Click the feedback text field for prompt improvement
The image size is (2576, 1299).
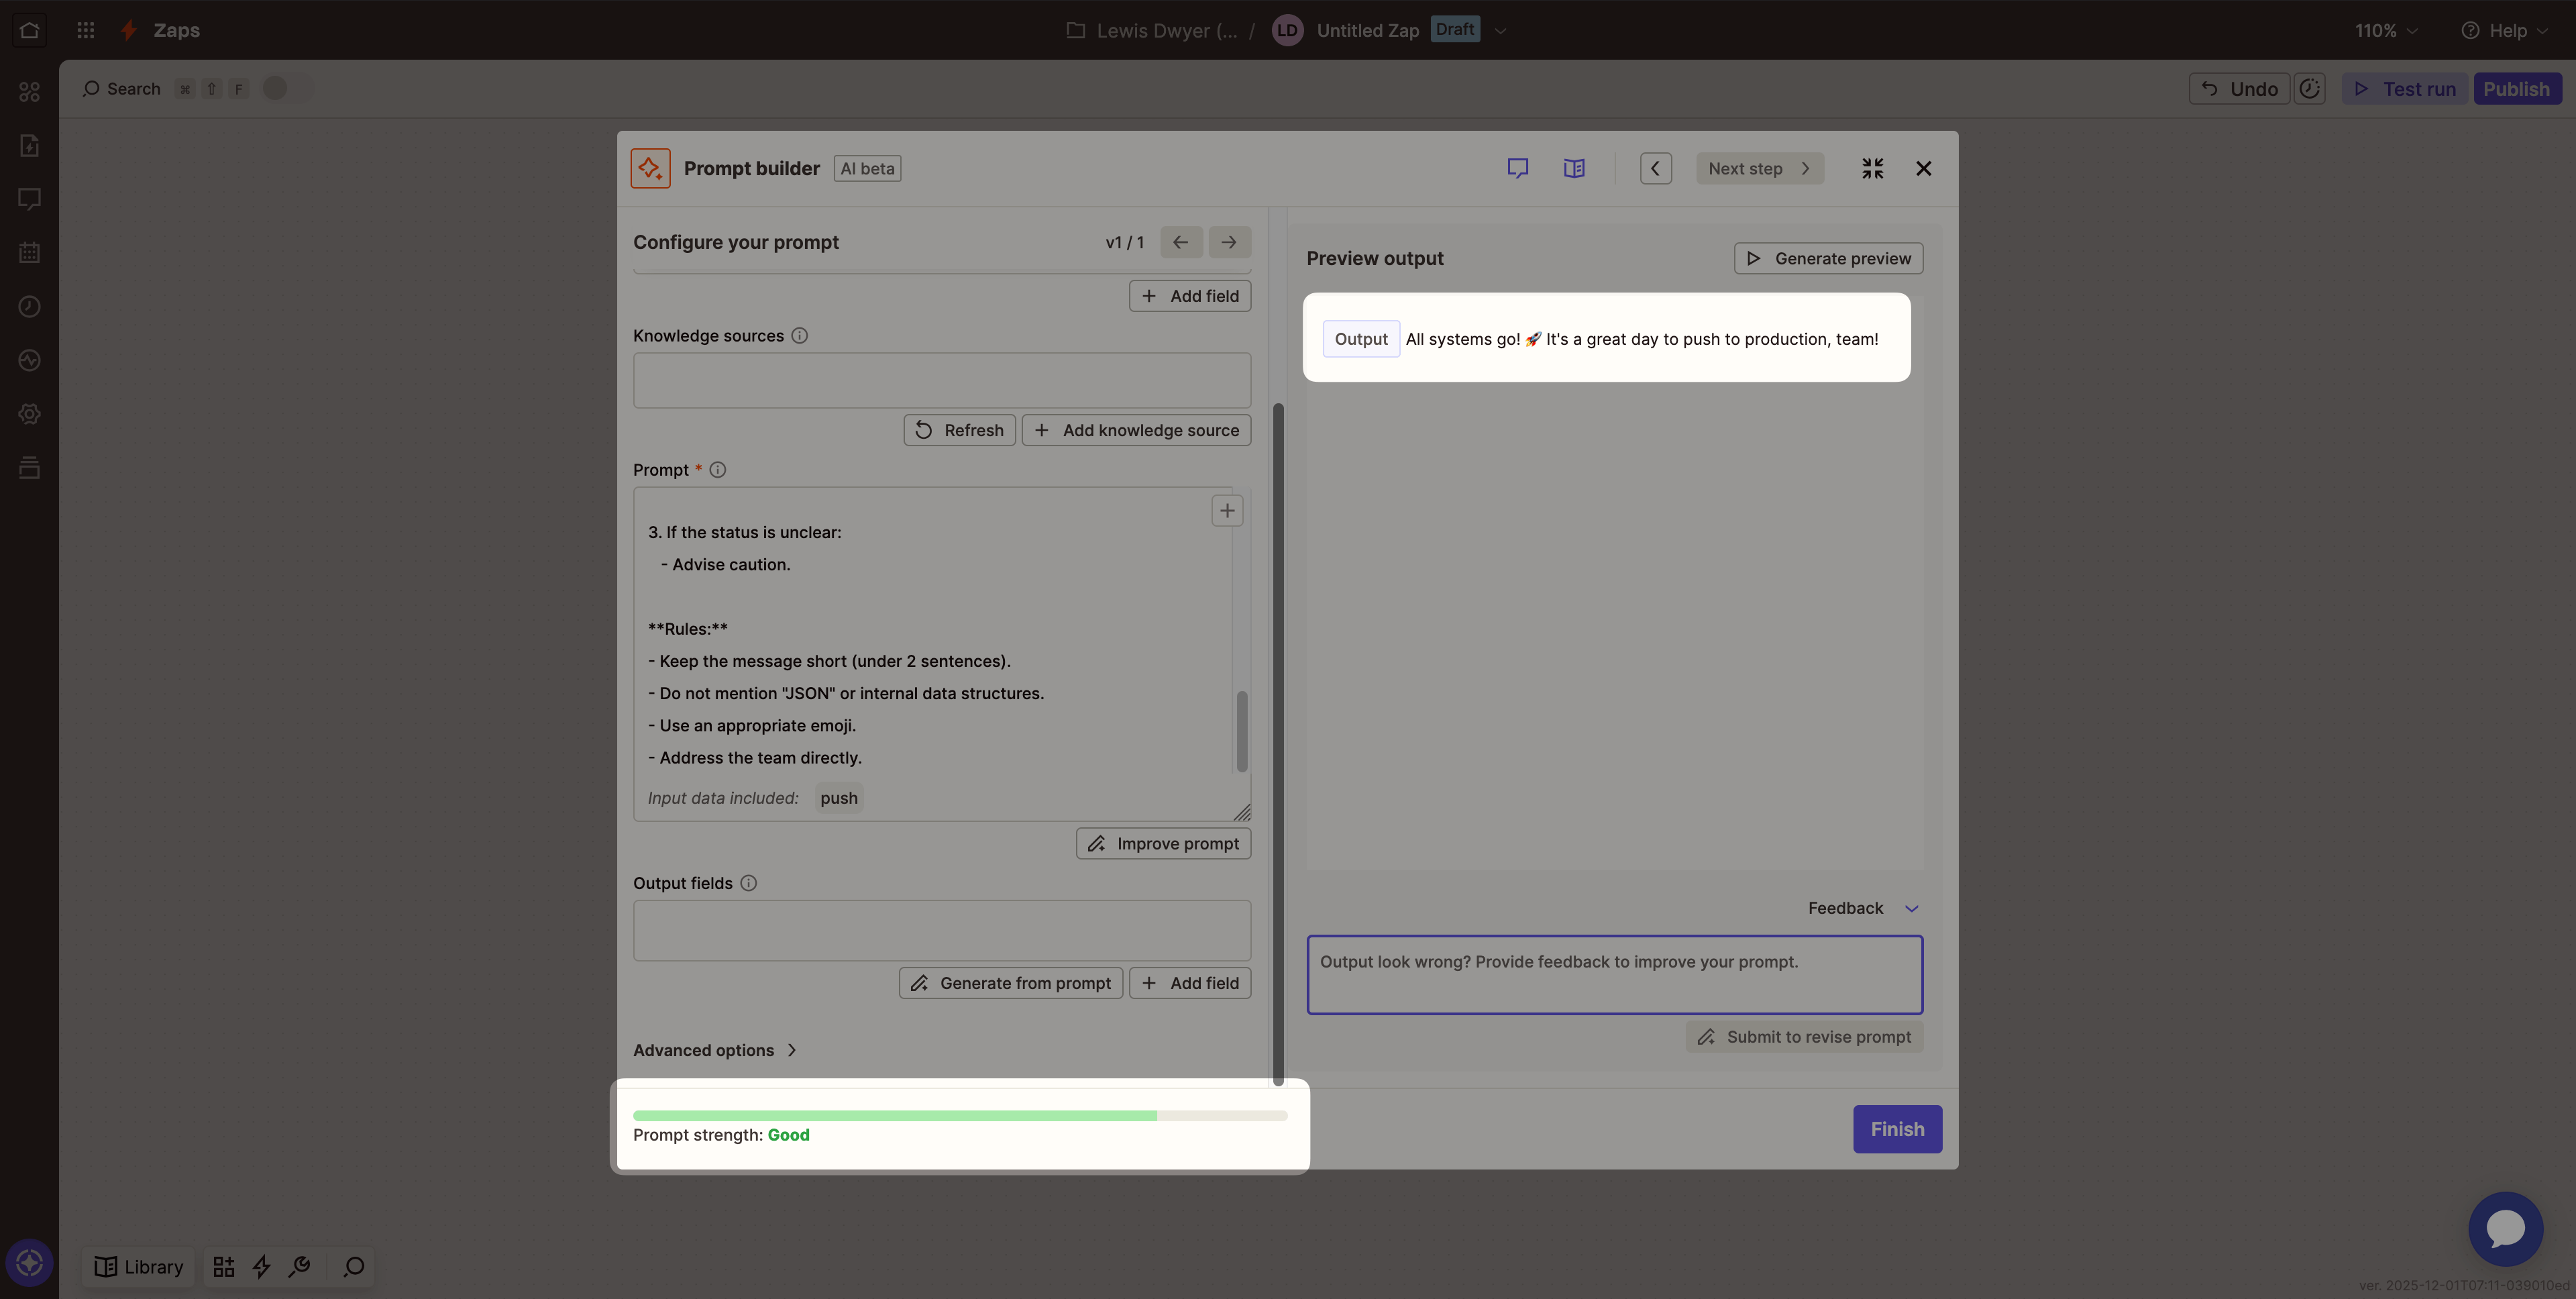(1614, 973)
